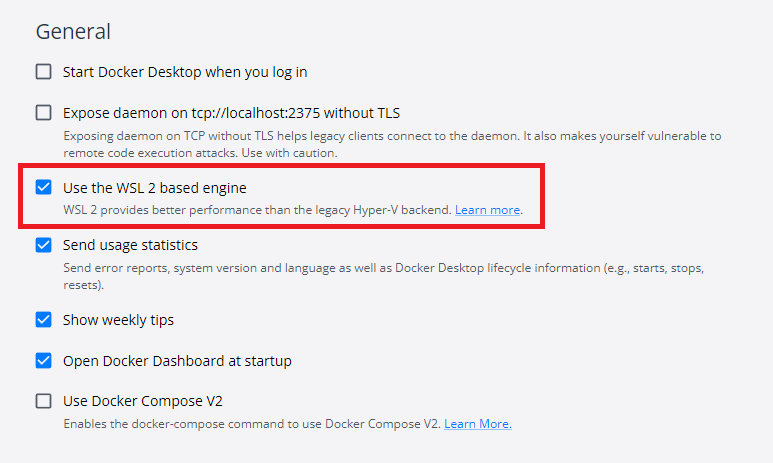Open the WSL 2 Learn more link
Viewport: 773px width, 463px height.
coord(487,210)
